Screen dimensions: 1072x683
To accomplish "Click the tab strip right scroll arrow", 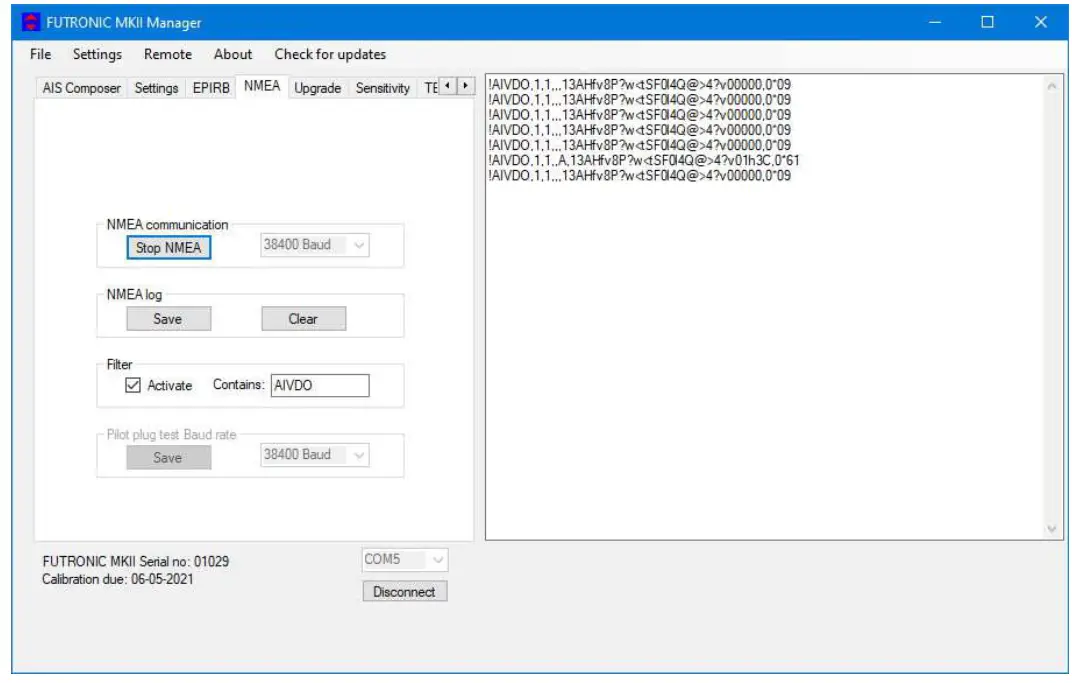I will (466, 85).
